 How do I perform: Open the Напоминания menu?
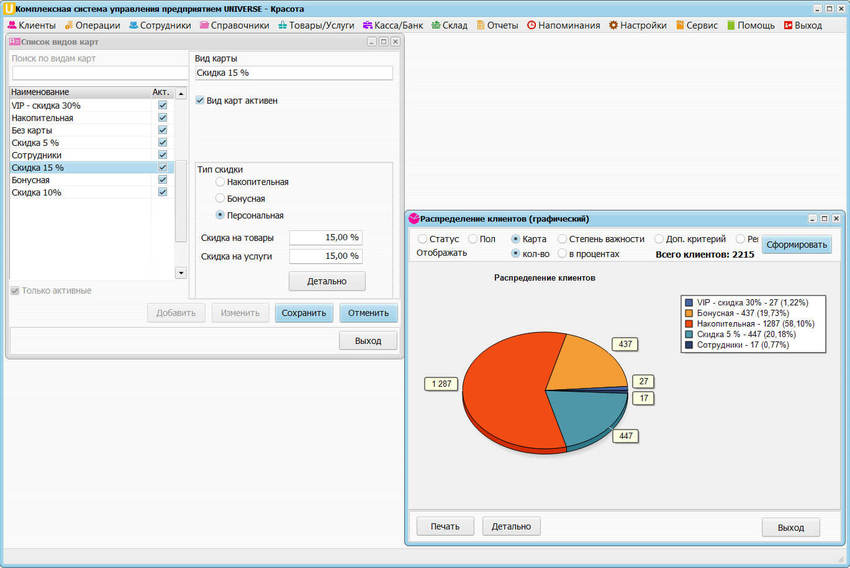click(x=563, y=25)
